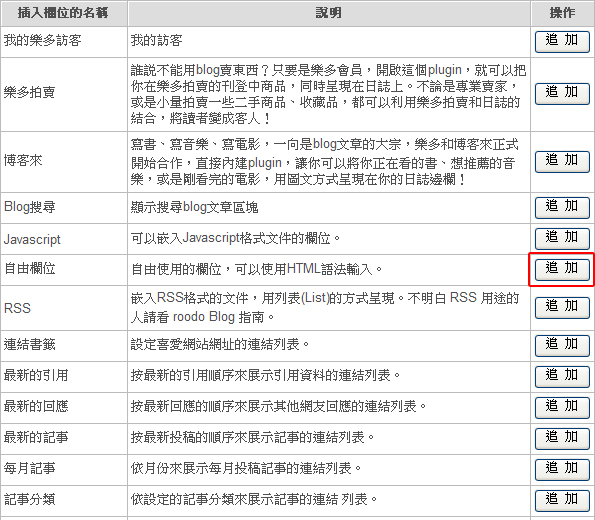
Task: Click the 插入欄位的名稱 column header
Action: click(64, 13)
